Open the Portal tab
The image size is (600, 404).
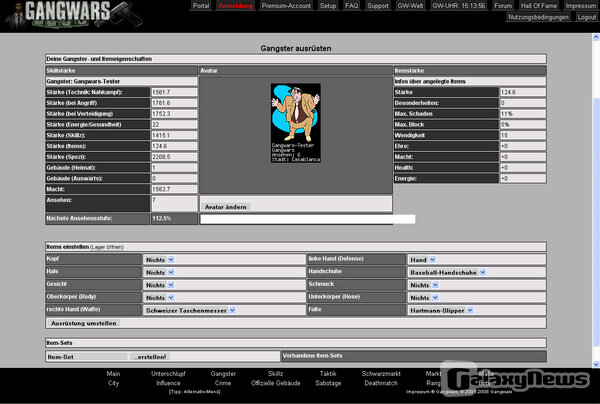click(x=201, y=6)
